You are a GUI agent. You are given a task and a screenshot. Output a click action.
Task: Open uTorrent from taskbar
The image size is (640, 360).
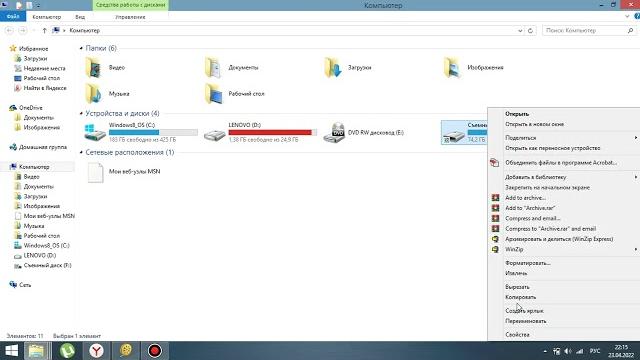coord(67,351)
